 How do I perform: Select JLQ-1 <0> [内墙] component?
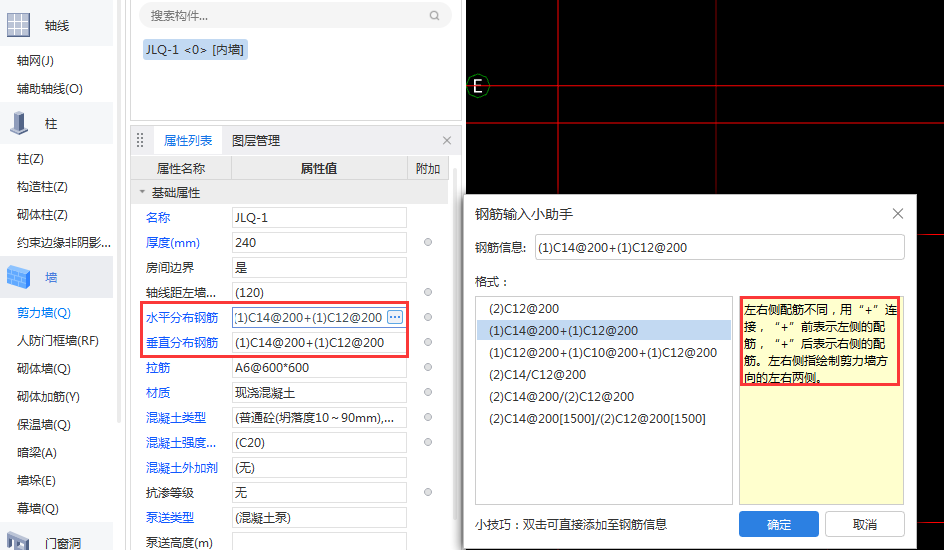(x=195, y=49)
